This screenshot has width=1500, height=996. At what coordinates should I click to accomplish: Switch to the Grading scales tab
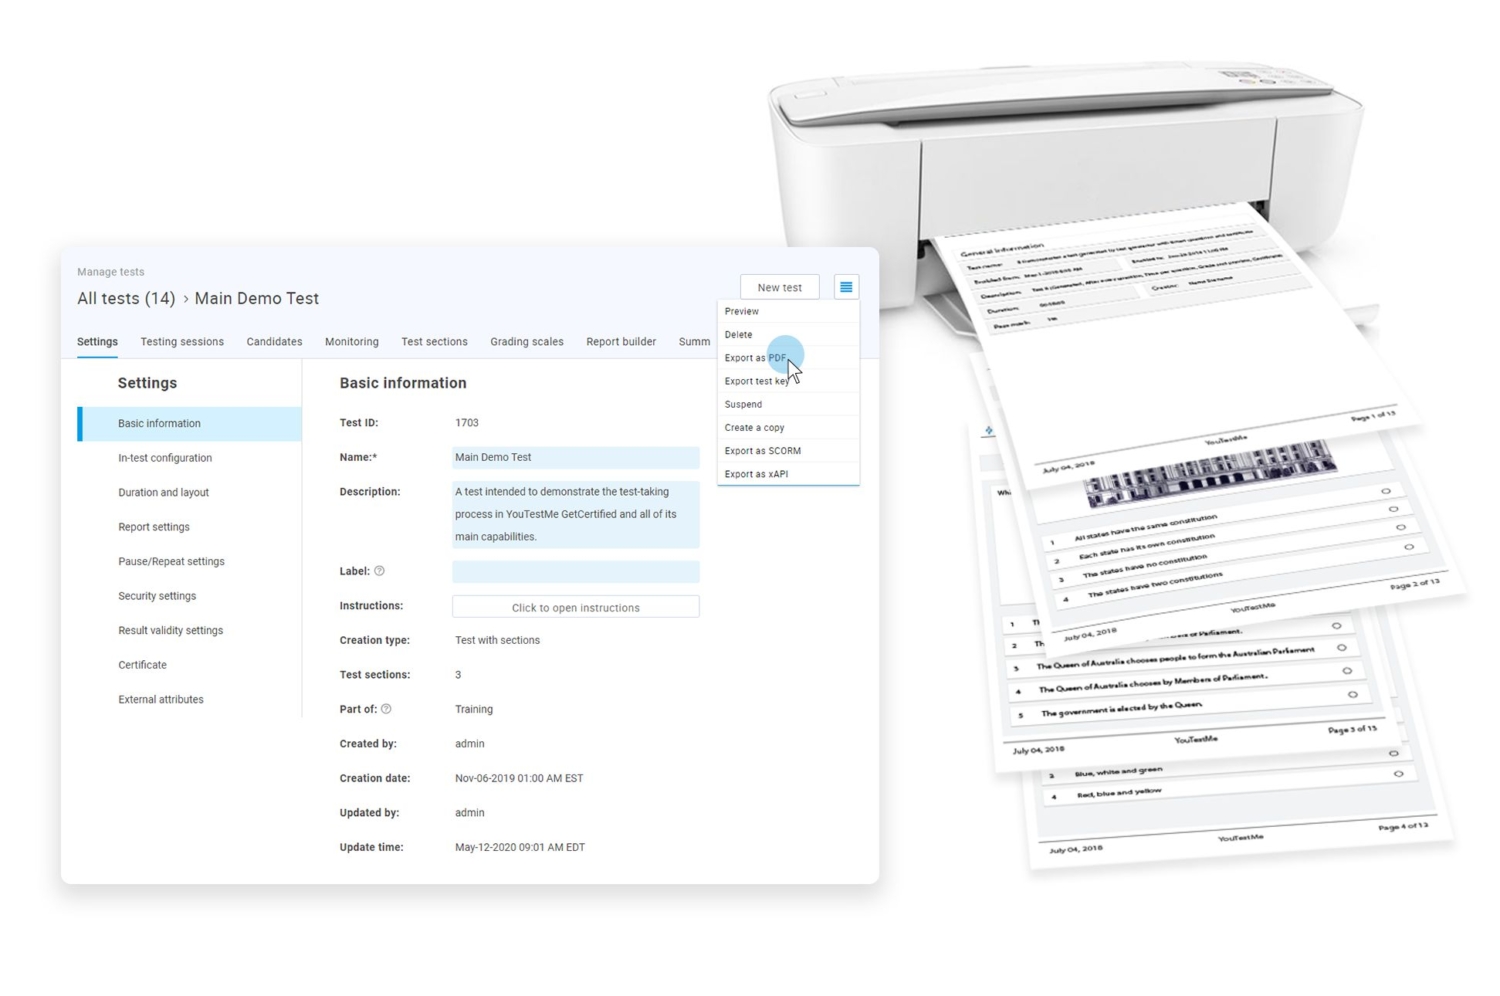[527, 341]
